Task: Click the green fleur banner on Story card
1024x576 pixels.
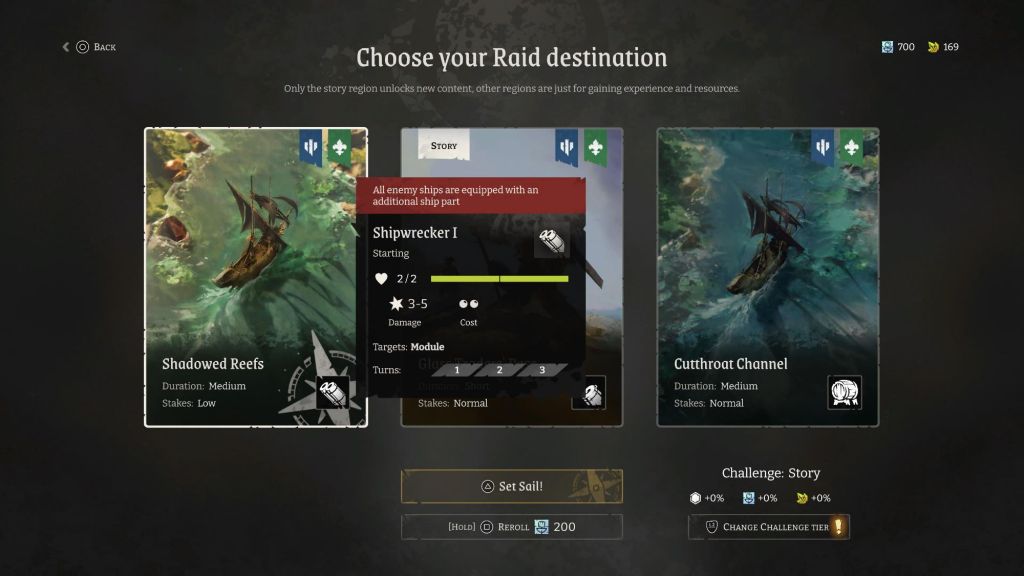Action: [x=595, y=147]
